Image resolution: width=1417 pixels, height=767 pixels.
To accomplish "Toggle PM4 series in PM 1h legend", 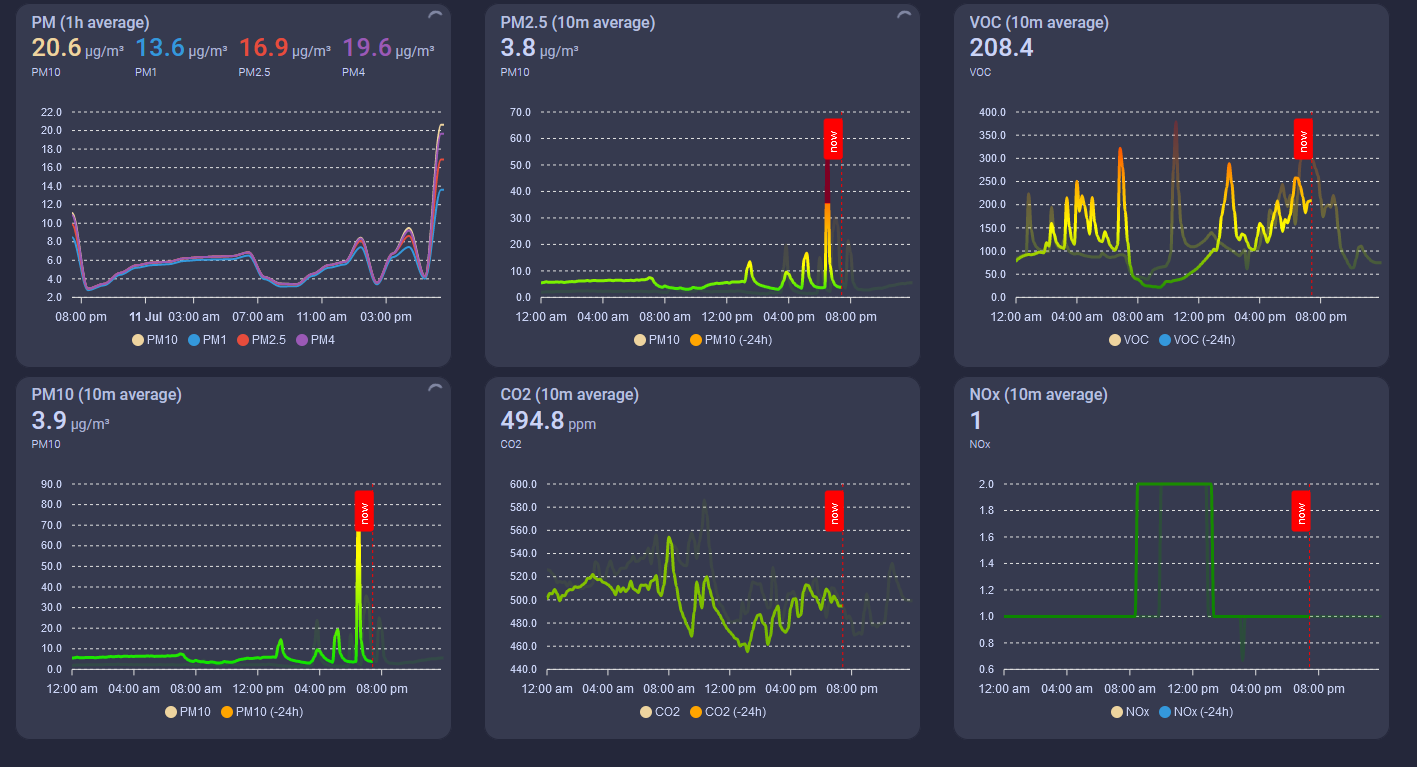I will pyautogui.click(x=314, y=340).
